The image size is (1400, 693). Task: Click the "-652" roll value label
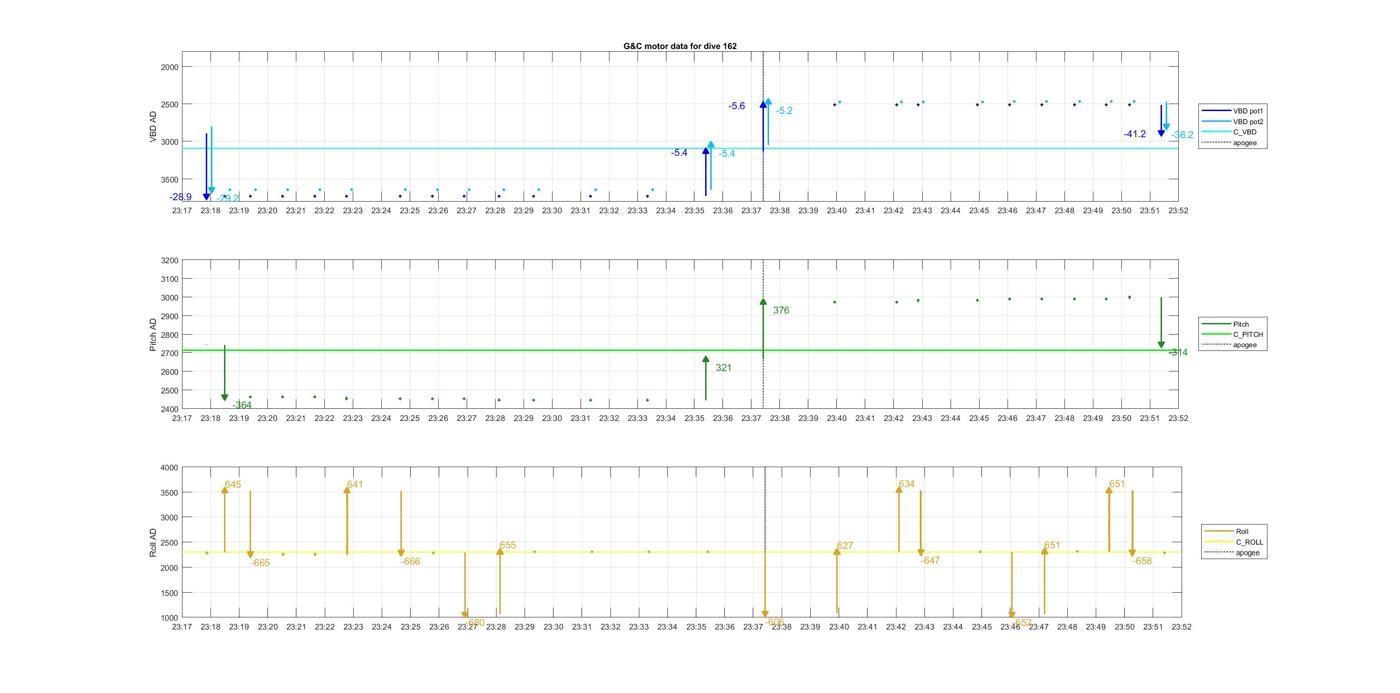pyautogui.click(x=1022, y=622)
